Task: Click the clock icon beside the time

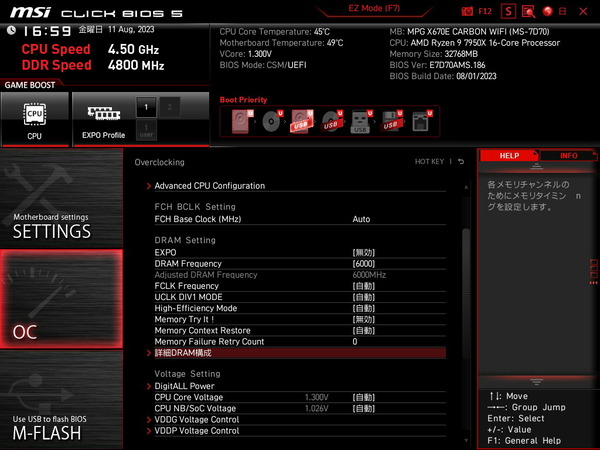Action: tap(11, 30)
